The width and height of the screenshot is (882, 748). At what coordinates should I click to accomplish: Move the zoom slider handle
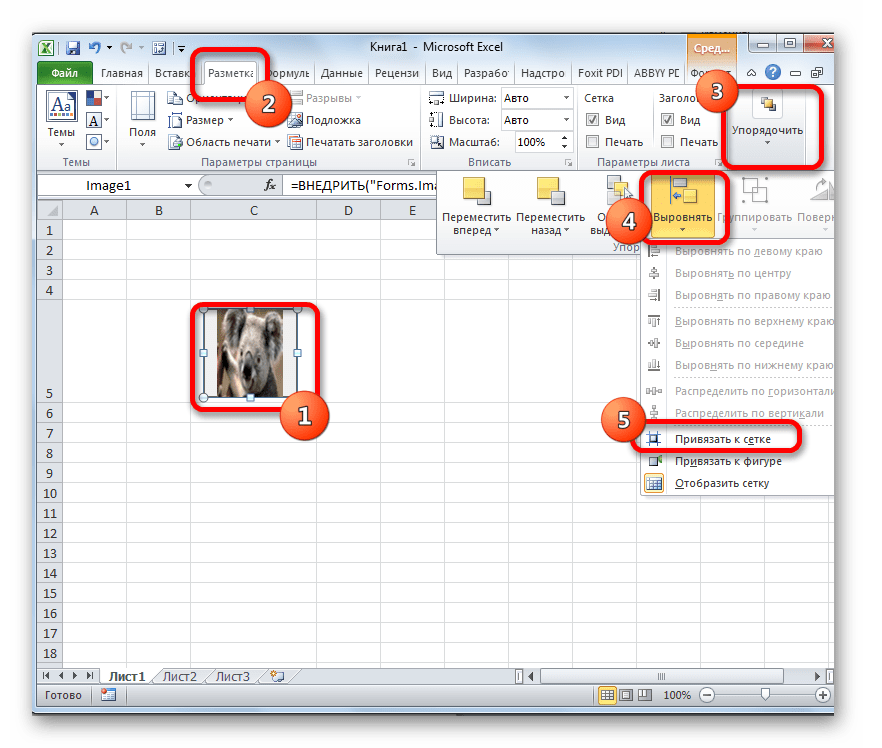765,695
